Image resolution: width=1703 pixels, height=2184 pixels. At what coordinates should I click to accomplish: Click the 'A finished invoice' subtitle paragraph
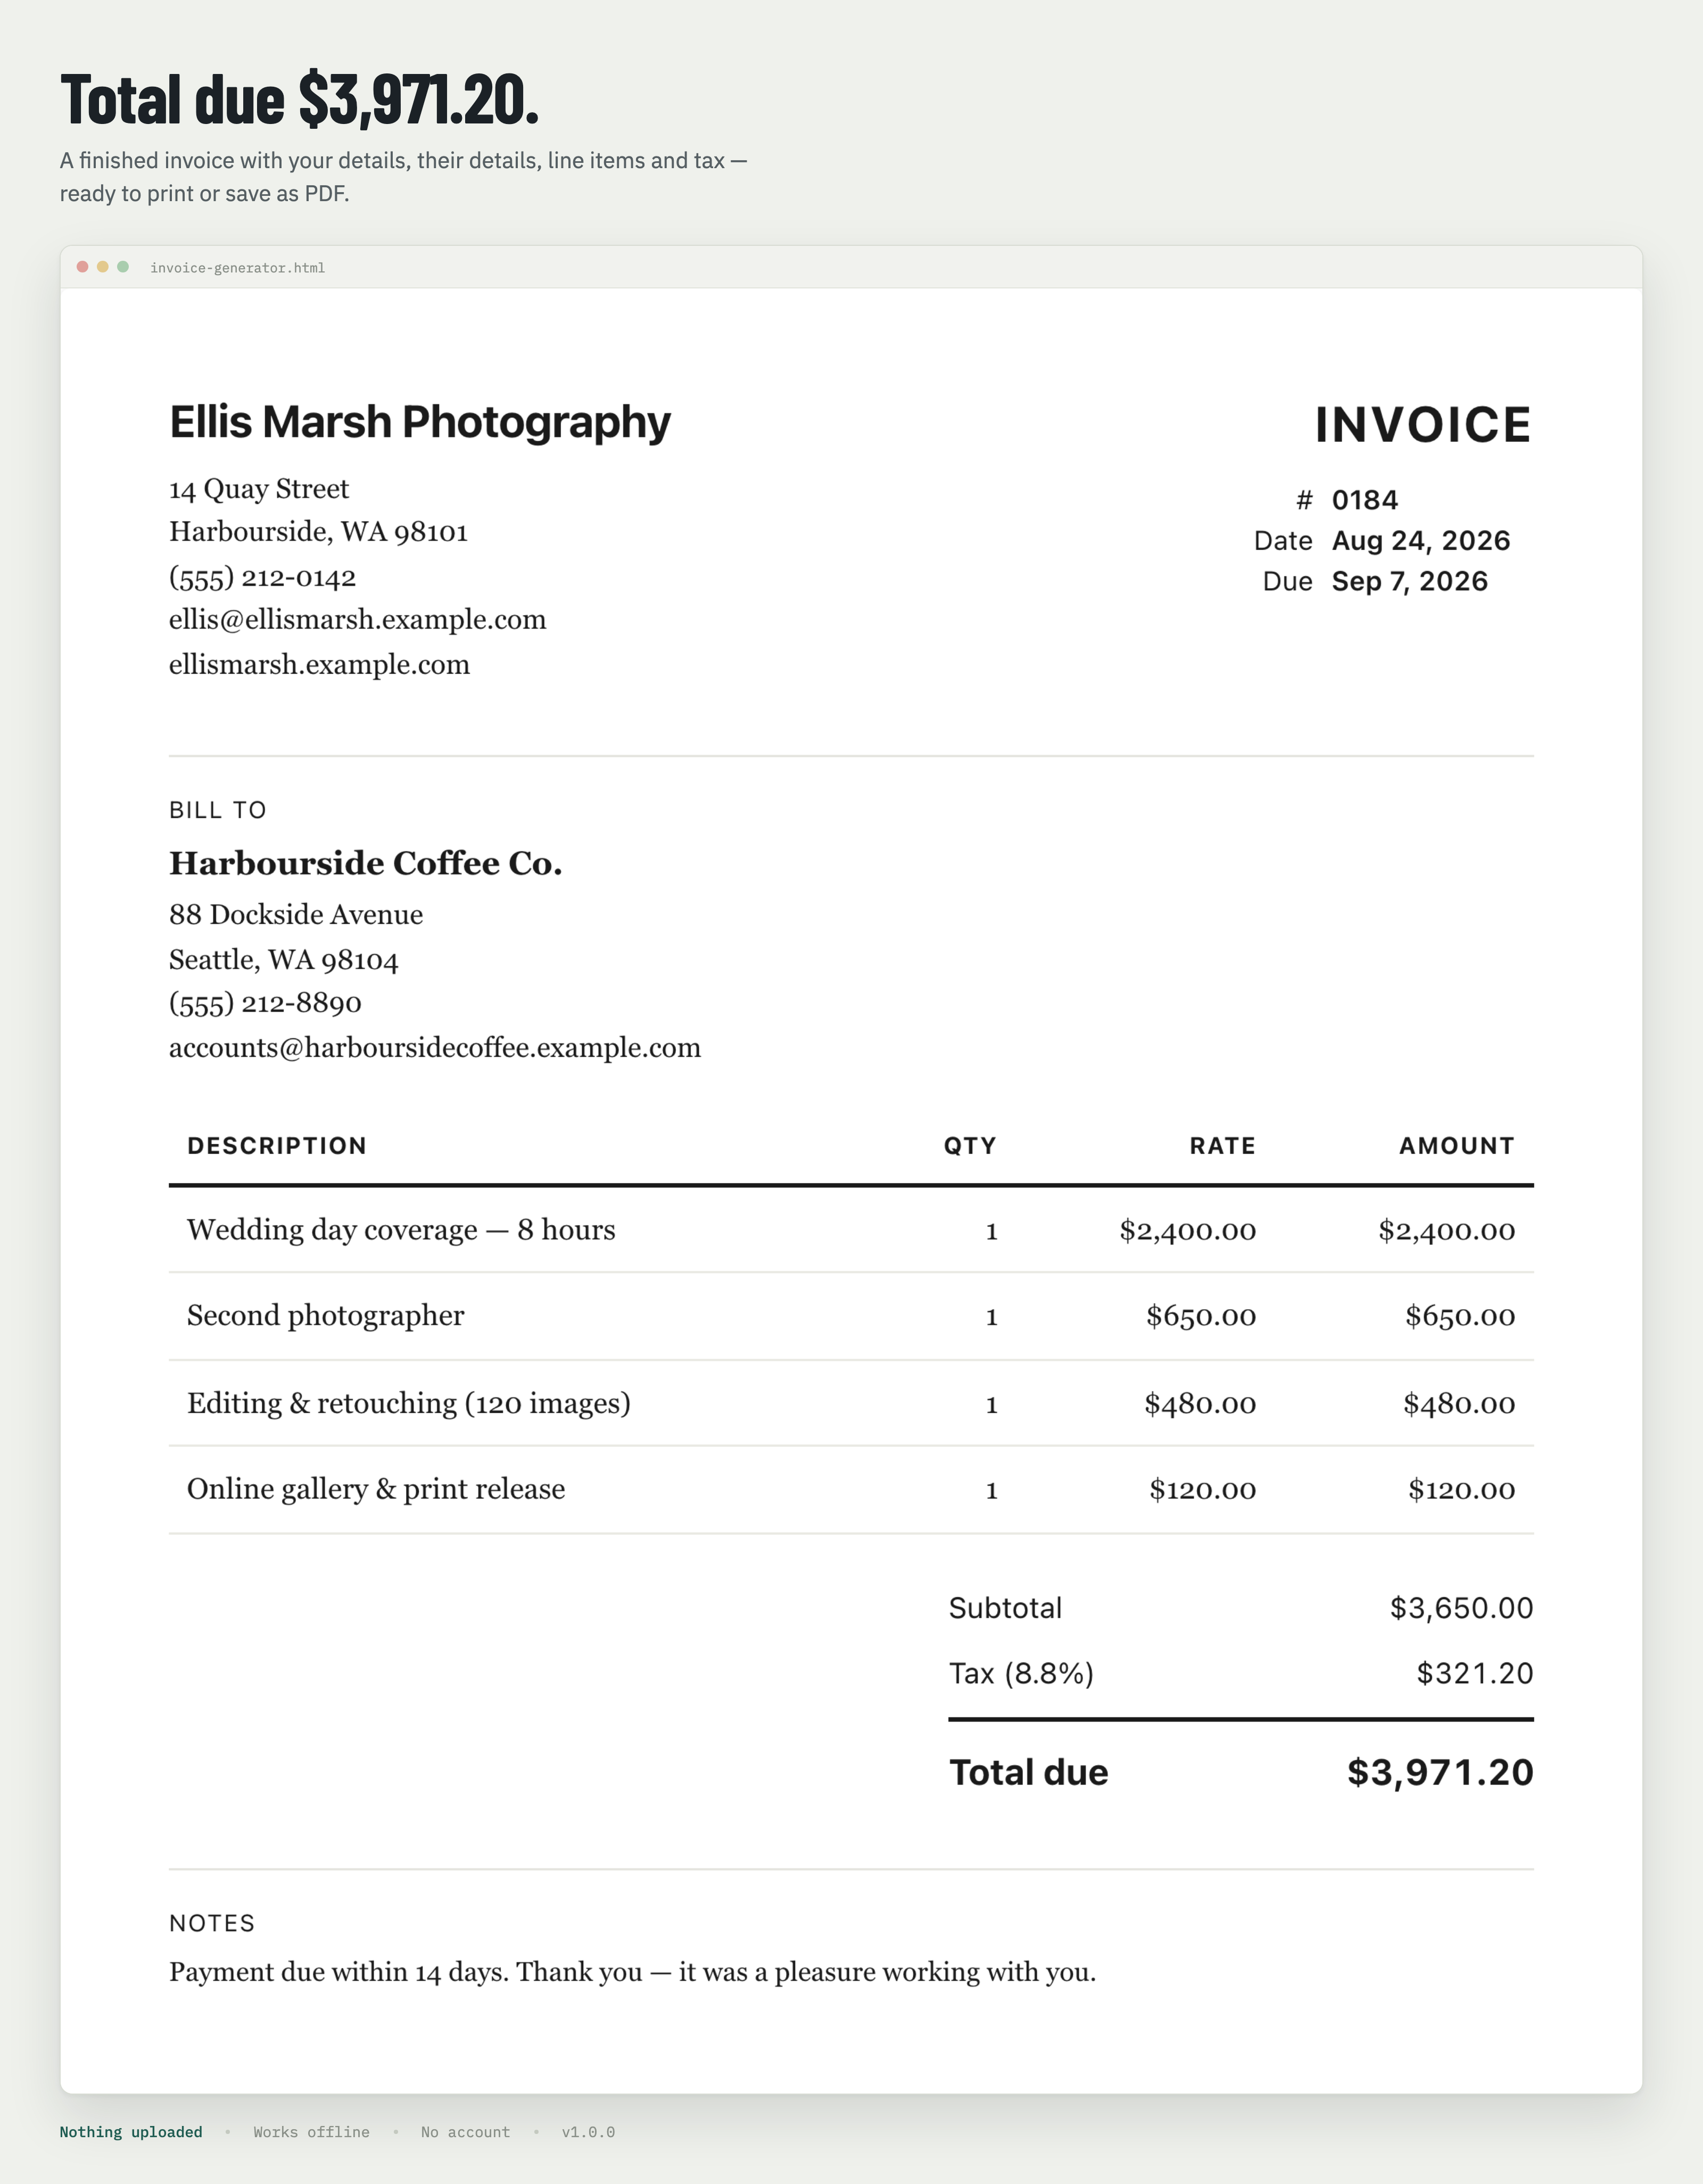click(x=403, y=177)
